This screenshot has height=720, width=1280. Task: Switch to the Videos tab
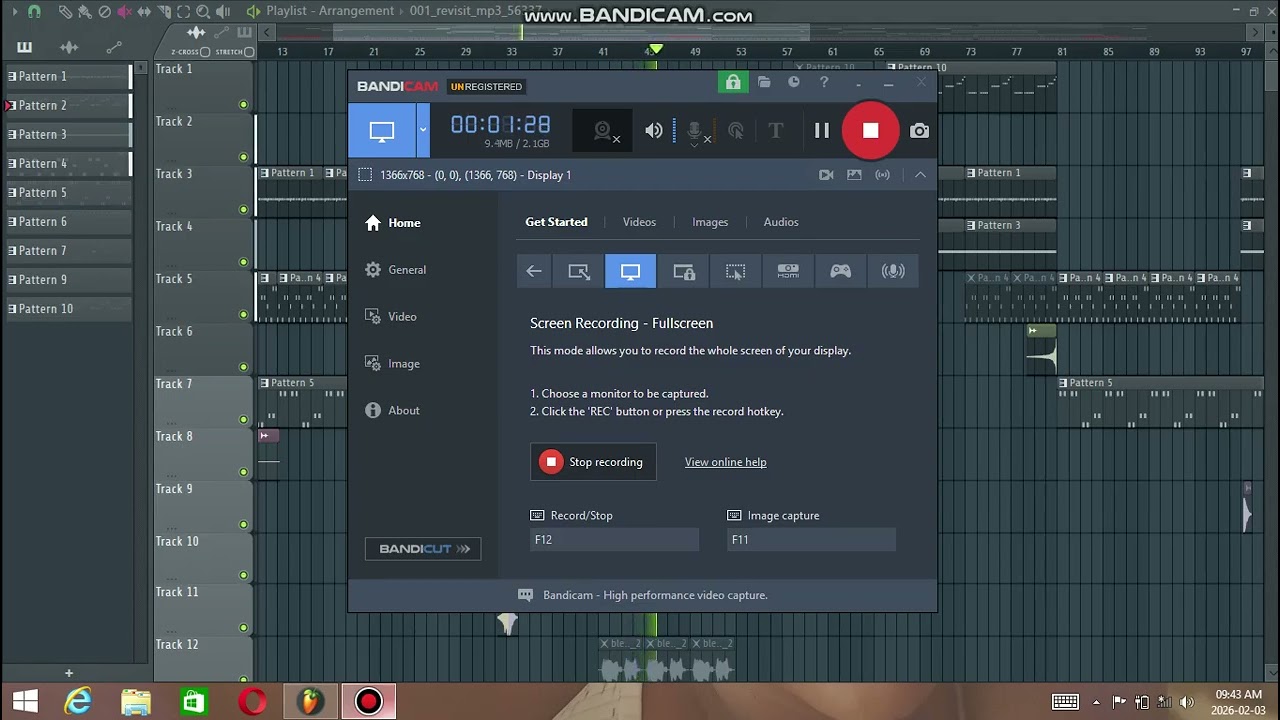coord(639,222)
